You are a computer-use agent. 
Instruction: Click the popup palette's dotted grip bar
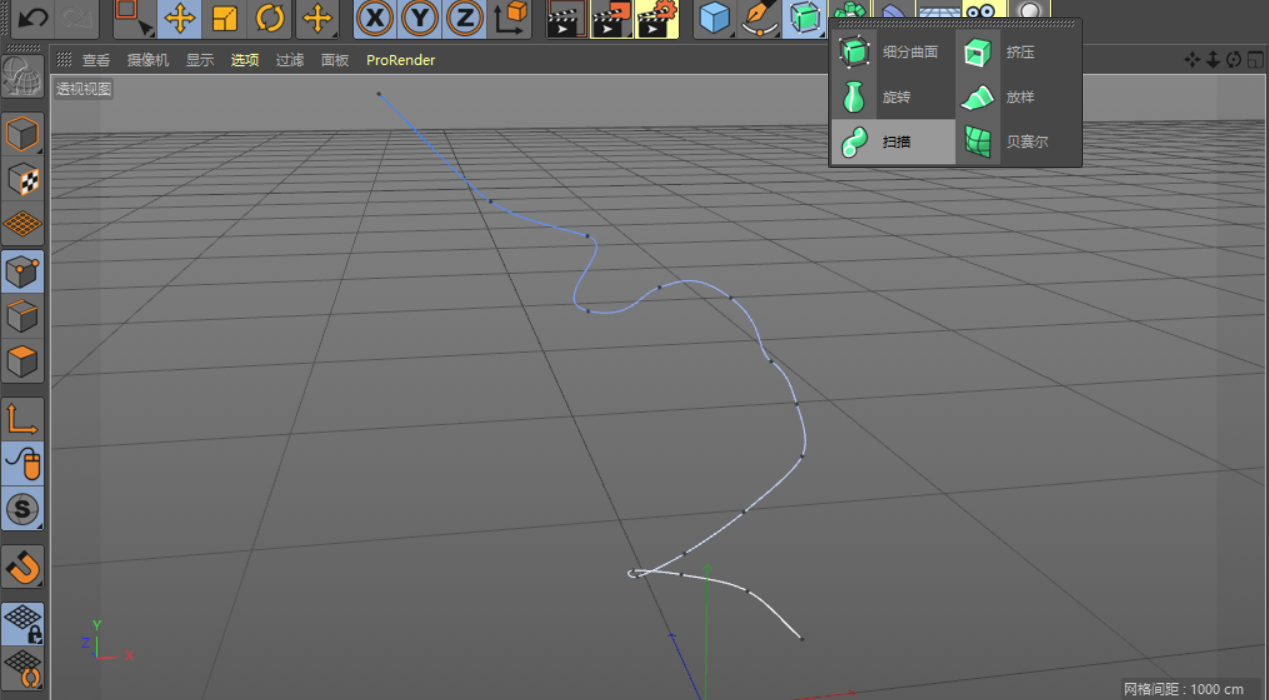[x=957, y=24]
